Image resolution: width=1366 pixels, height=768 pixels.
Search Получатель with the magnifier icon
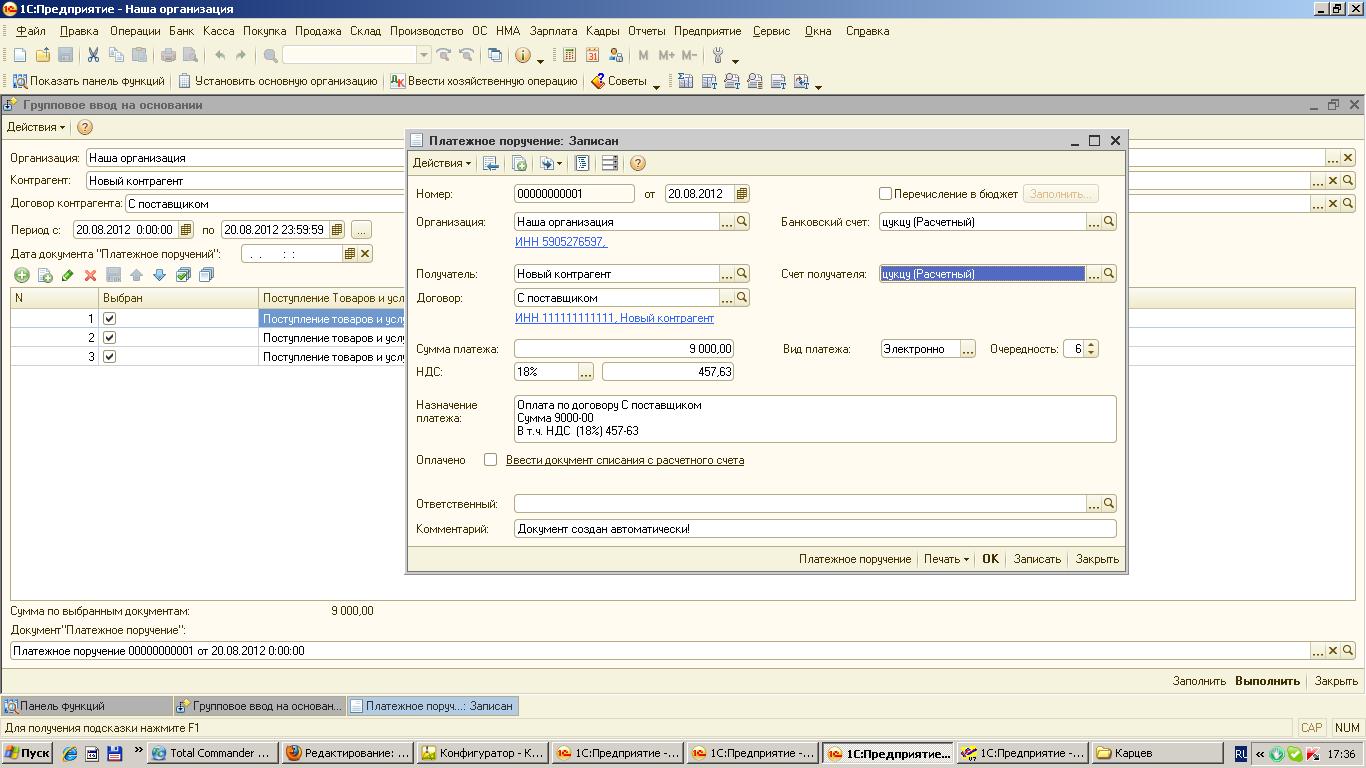click(x=742, y=273)
